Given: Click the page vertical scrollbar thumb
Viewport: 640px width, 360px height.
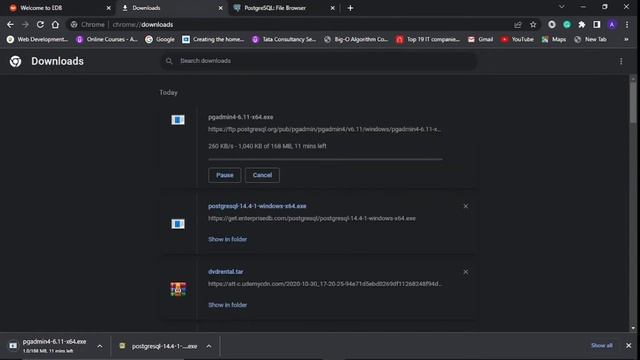Looking at the screenshot, I should pos(633,102).
